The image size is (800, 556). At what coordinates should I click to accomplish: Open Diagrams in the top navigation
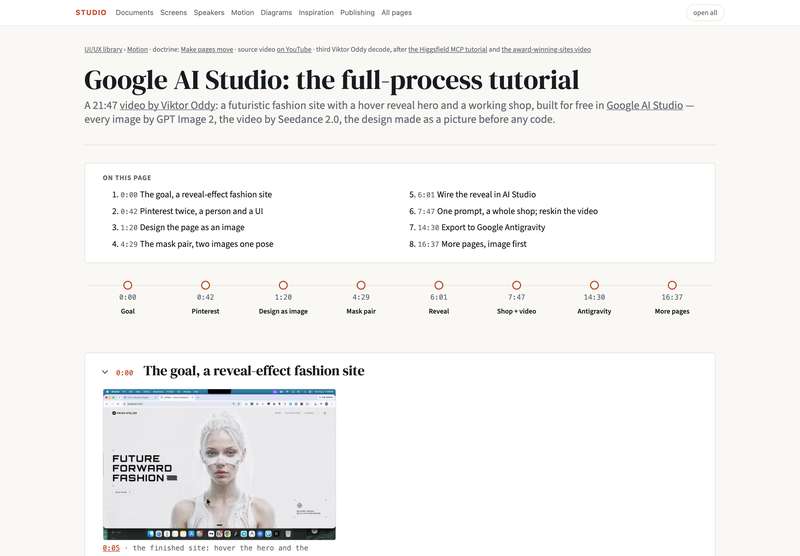(276, 13)
